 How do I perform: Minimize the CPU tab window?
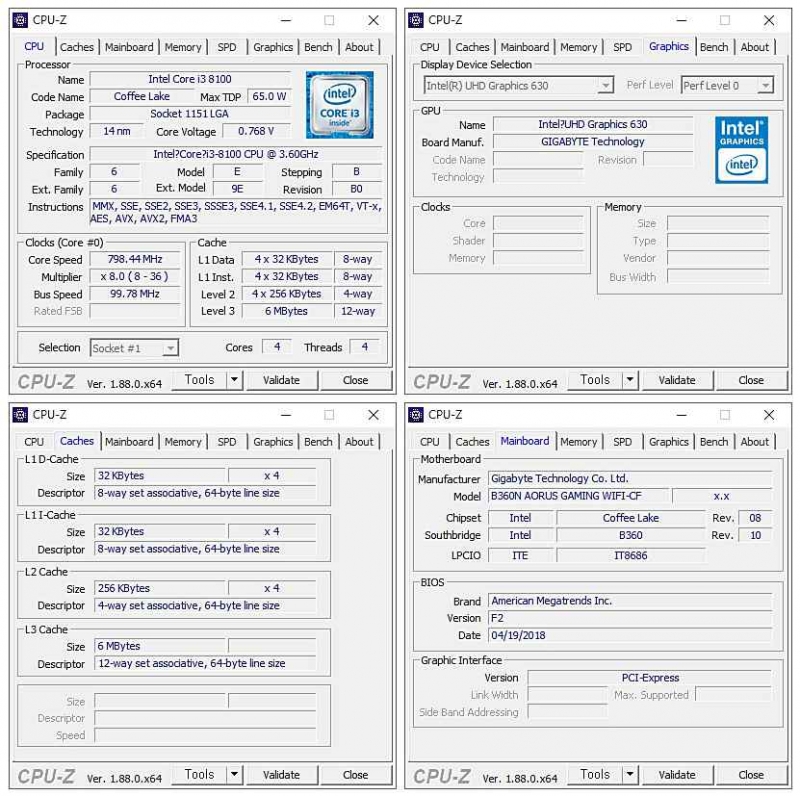(286, 20)
